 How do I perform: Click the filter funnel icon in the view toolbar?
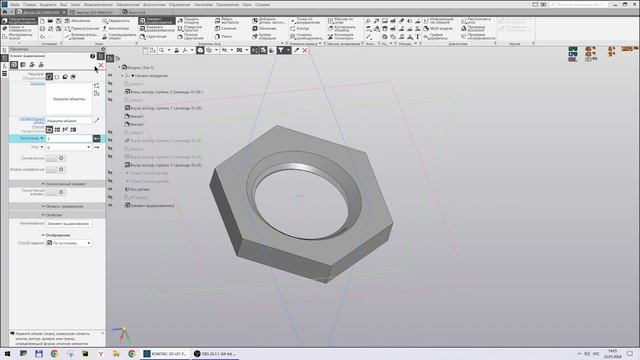(x=281, y=50)
